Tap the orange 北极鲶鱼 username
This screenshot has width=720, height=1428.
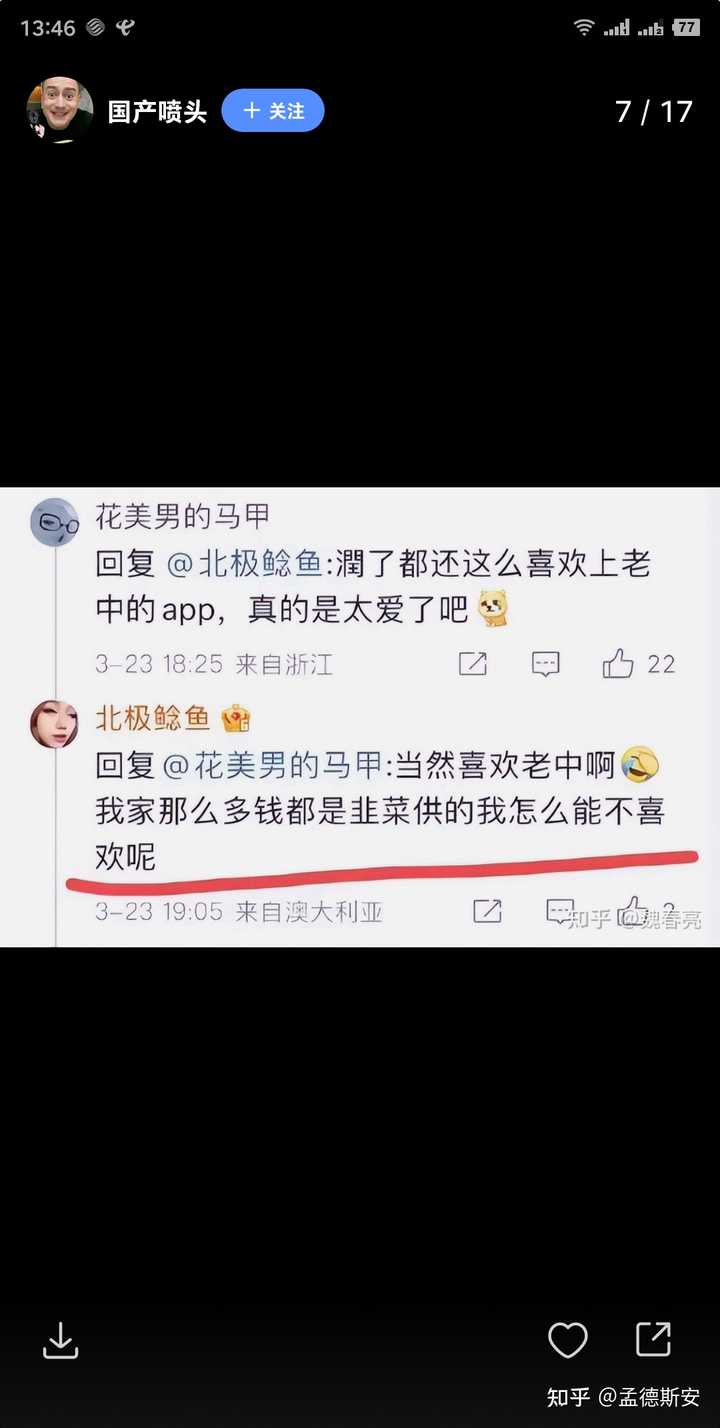pyautogui.click(x=153, y=717)
